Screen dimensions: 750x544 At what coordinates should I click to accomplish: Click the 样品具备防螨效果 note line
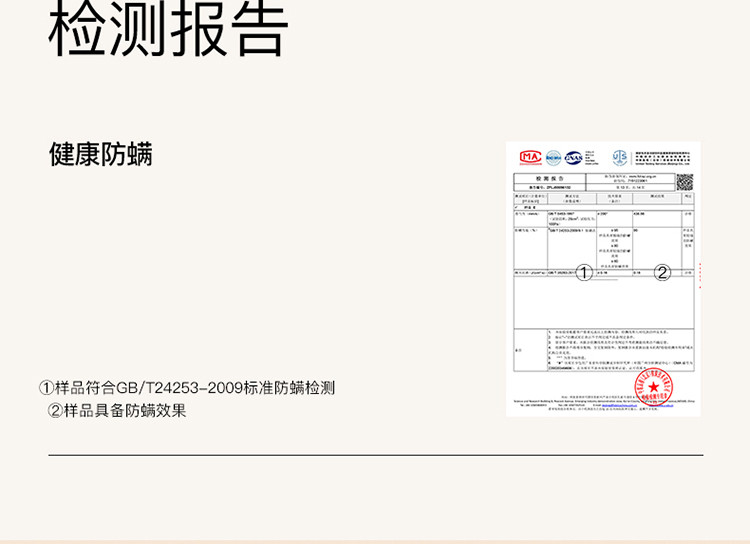[117, 411]
